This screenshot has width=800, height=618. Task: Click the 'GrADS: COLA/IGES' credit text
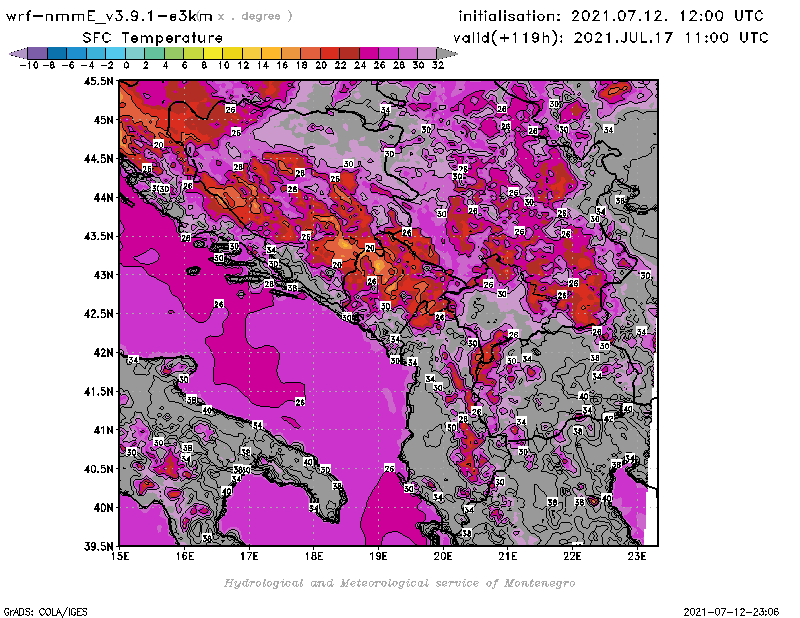(45, 612)
